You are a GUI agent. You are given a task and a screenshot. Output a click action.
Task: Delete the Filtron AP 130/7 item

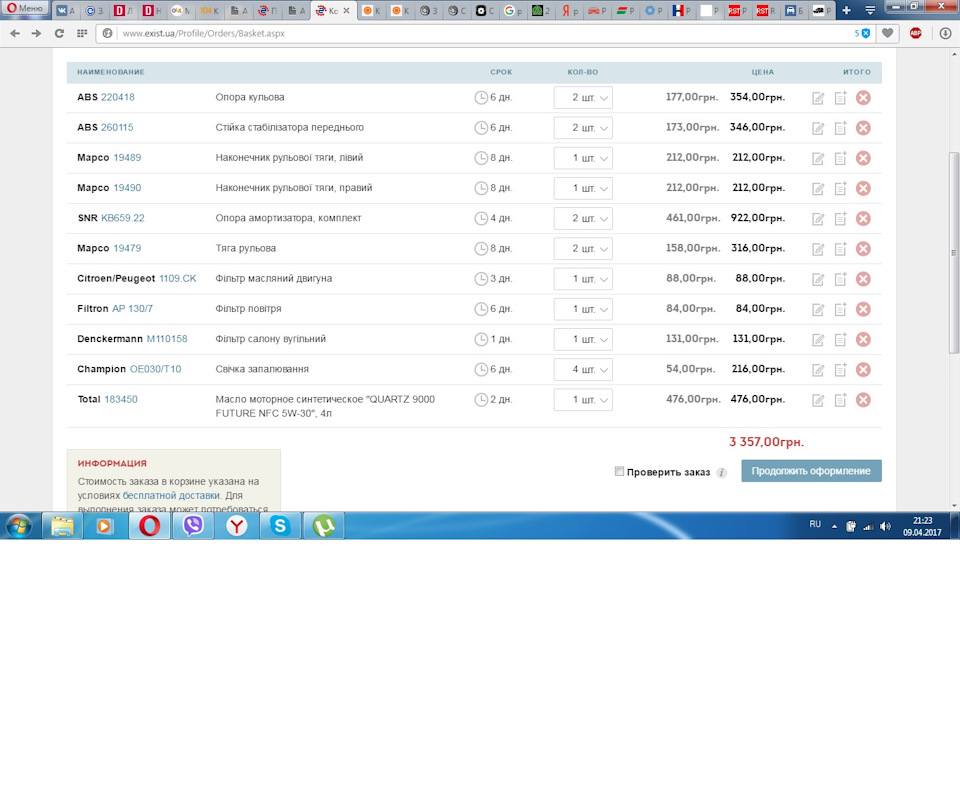(863, 309)
